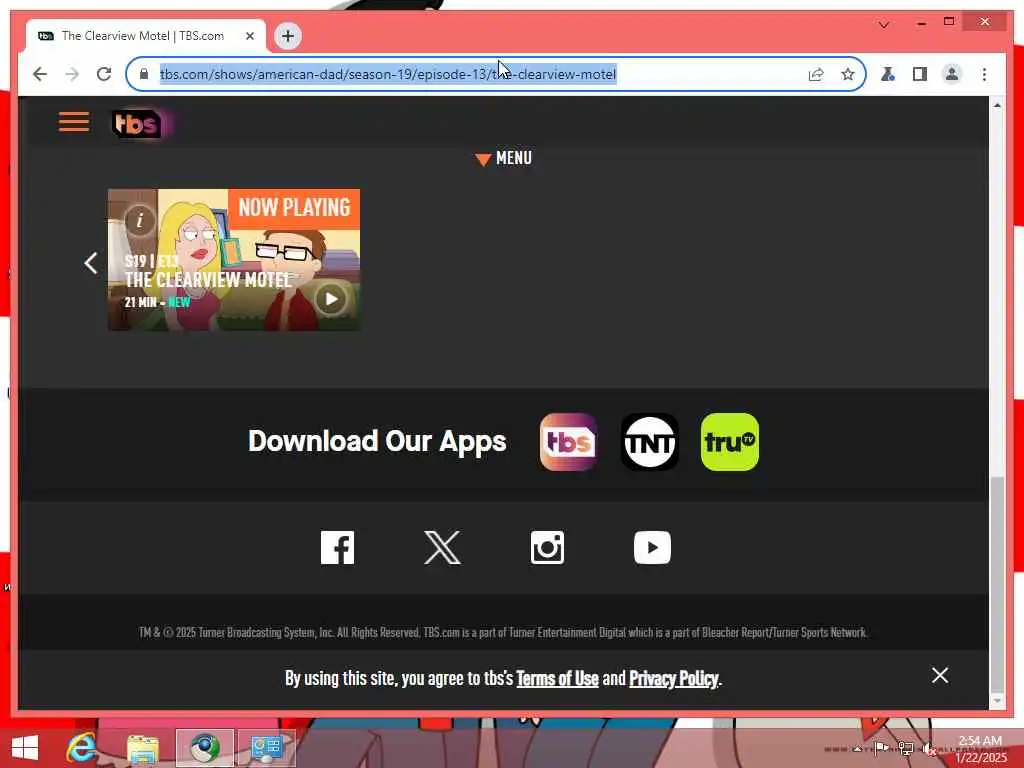
Task: Toggle the browser side panel
Action: 920,74
